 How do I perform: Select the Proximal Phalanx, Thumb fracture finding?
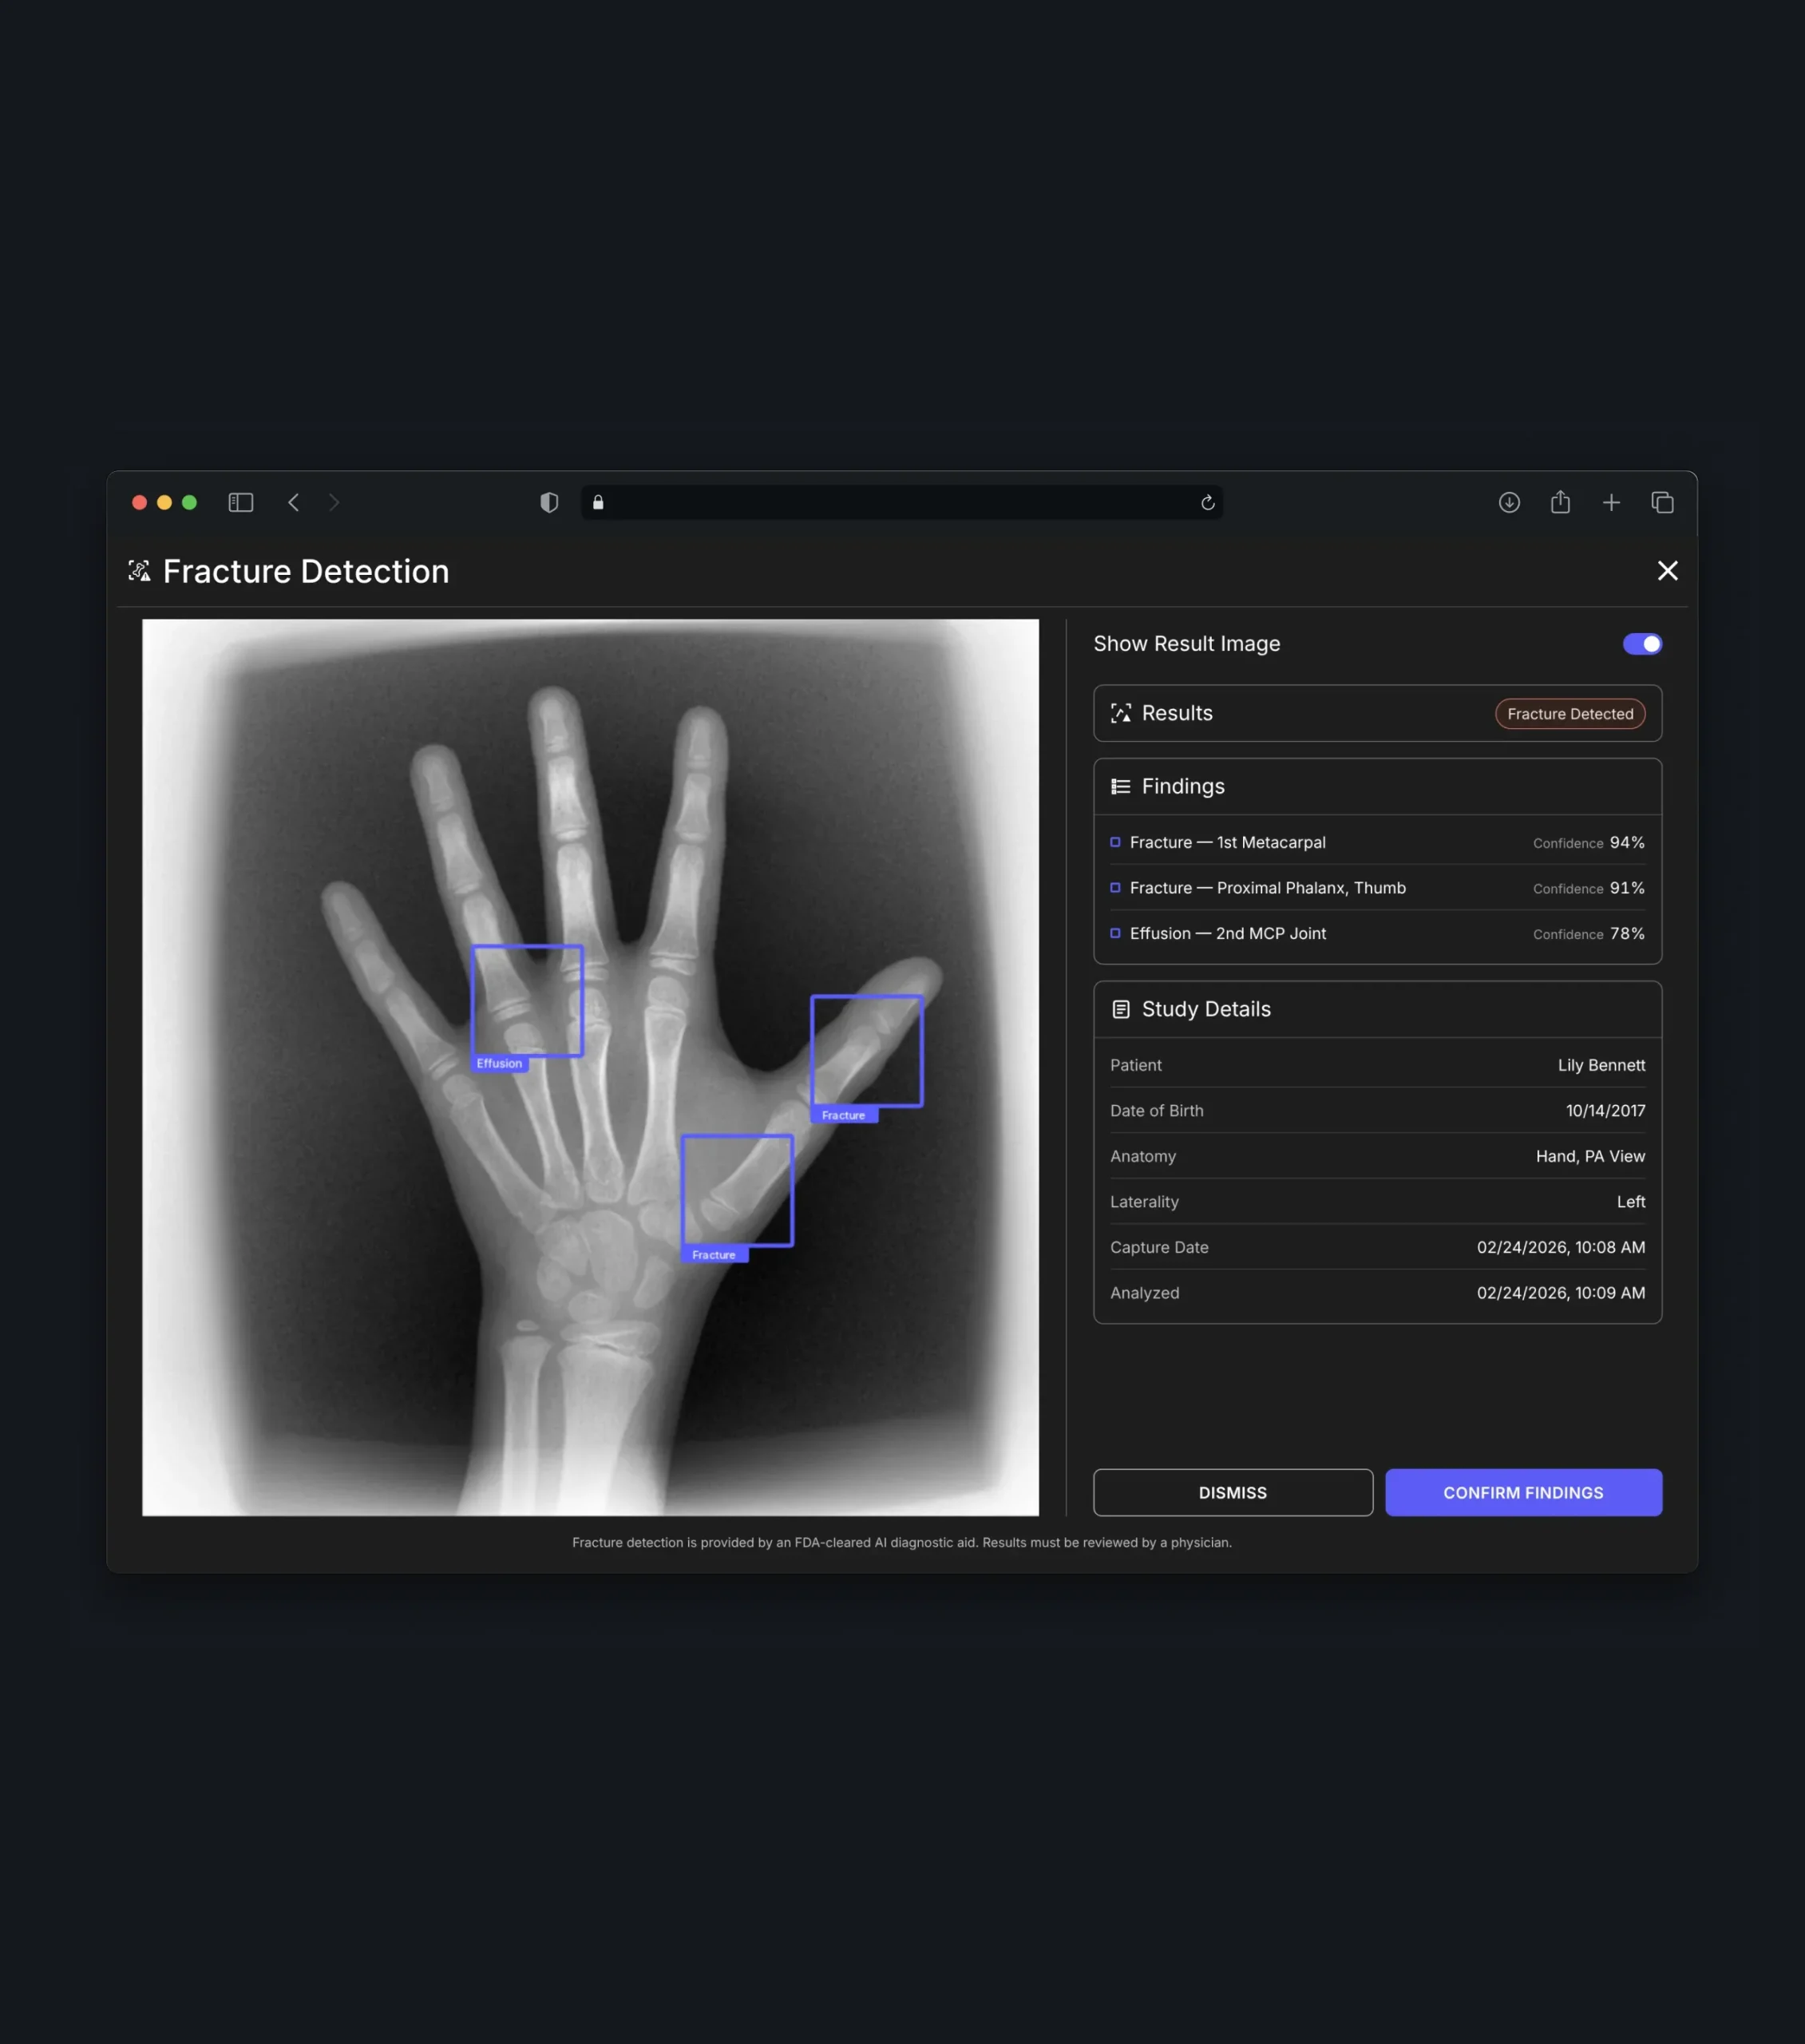(1377, 887)
